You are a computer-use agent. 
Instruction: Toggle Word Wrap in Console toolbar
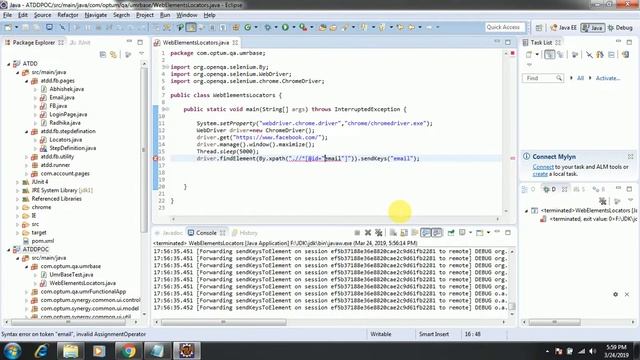[415, 233]
